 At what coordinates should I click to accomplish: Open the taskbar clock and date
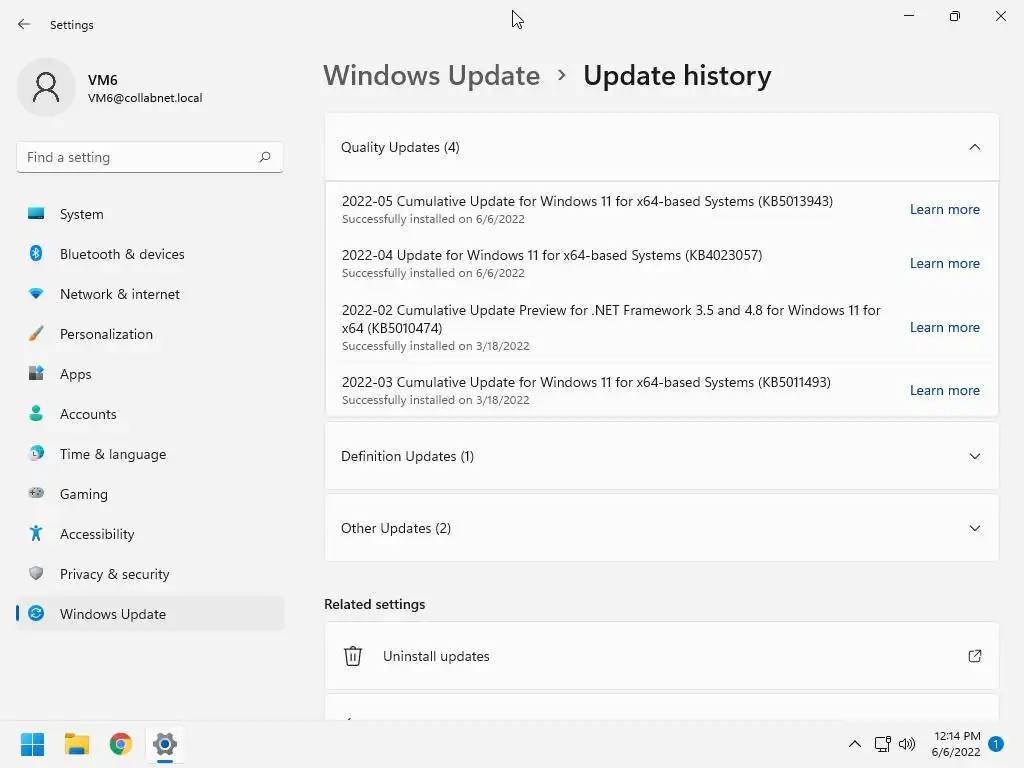coord(956,744)
